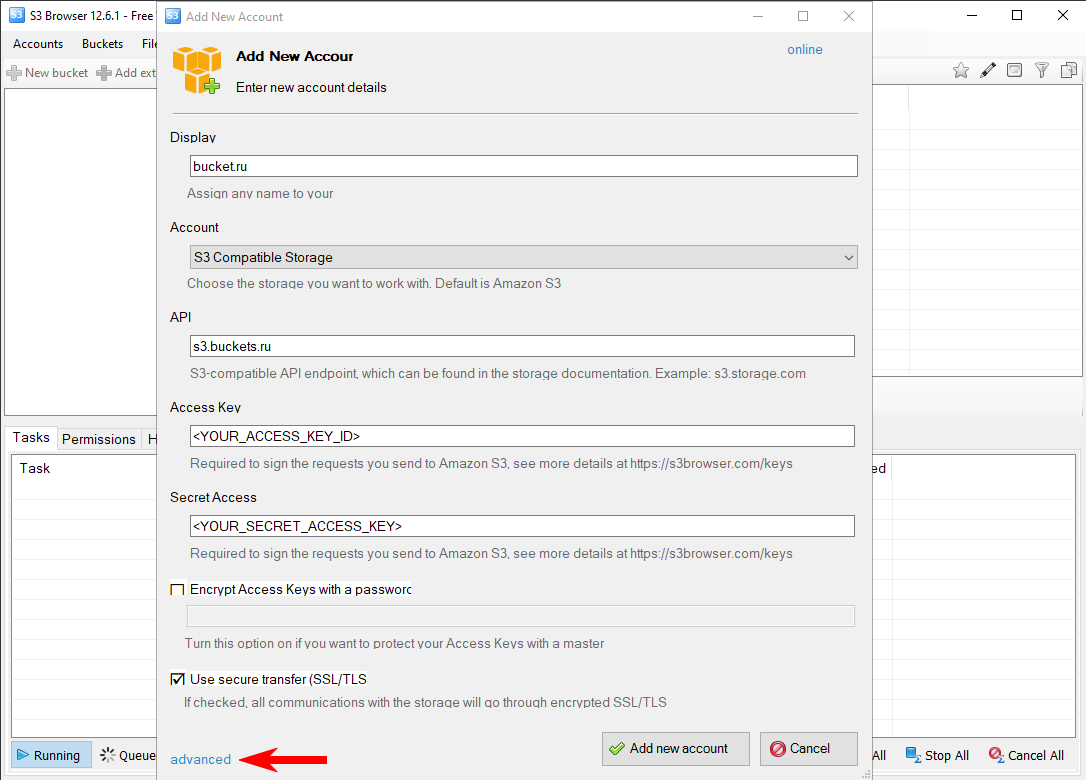Image resolution: width=1086 pixels, height=780 pixels.
Task: Switch to the Permissions tab
Action: [x=99, y=439]
